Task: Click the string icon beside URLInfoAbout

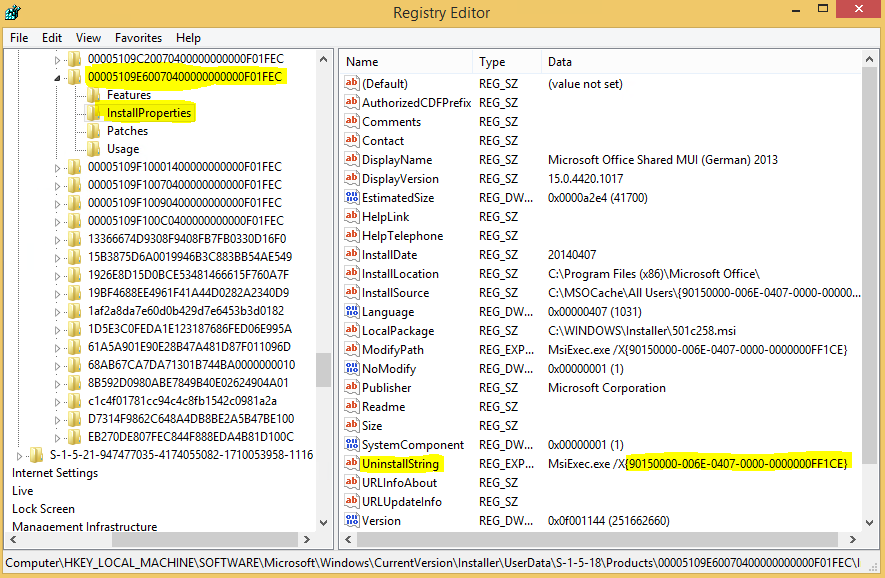Action: pos(352,482)
